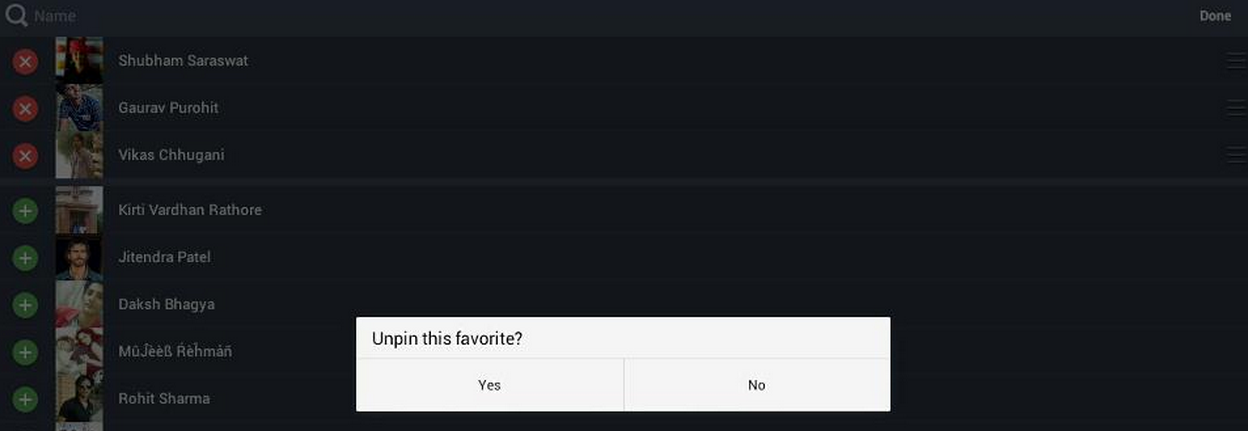The image size is (1248, 431).
Task: Open Jitendra Patel's profile photo thumbnail
Action: point(79,257)
